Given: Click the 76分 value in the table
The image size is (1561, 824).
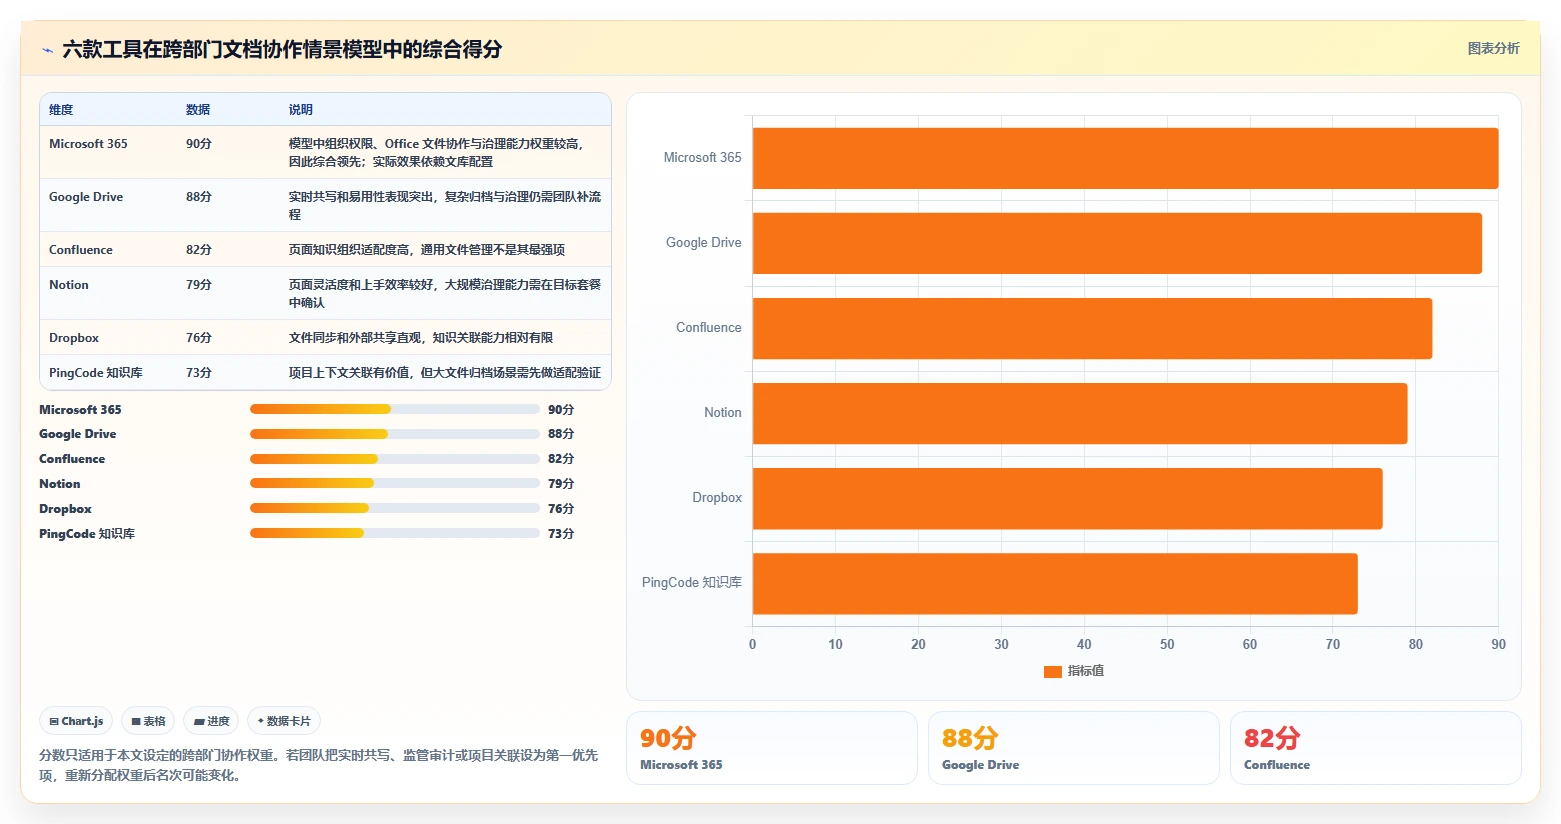Looking at the screenshot, I should tap(199, 338).
